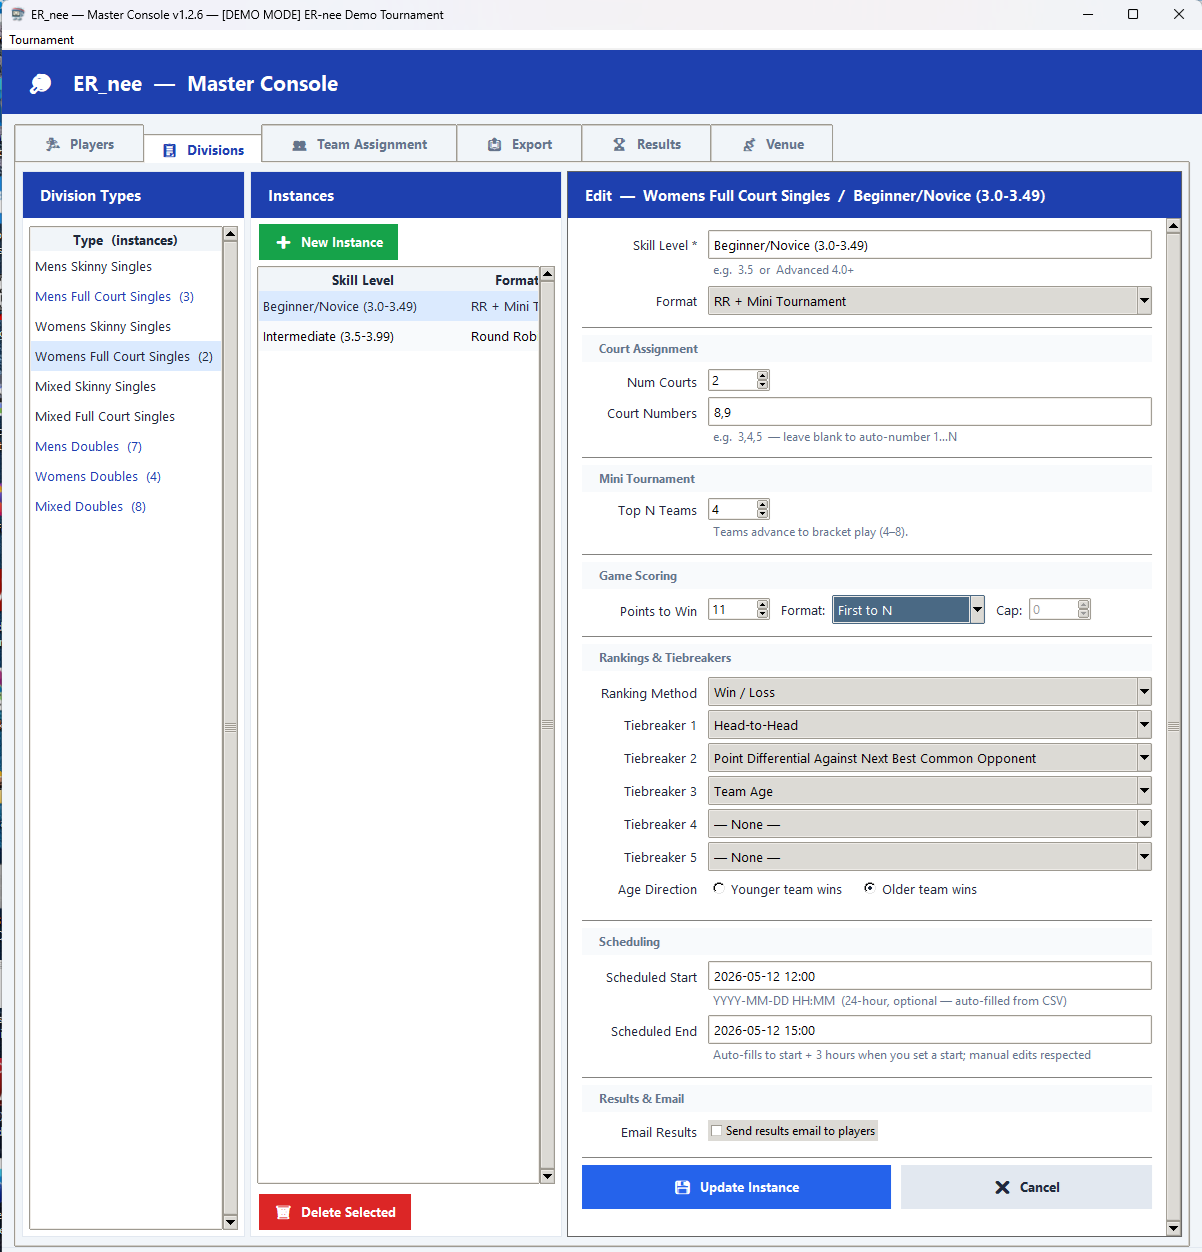The height and width of the screenshot is (1252, 1202).
Task: Click the Scheduled End field
Action: tap(930, 1030)
